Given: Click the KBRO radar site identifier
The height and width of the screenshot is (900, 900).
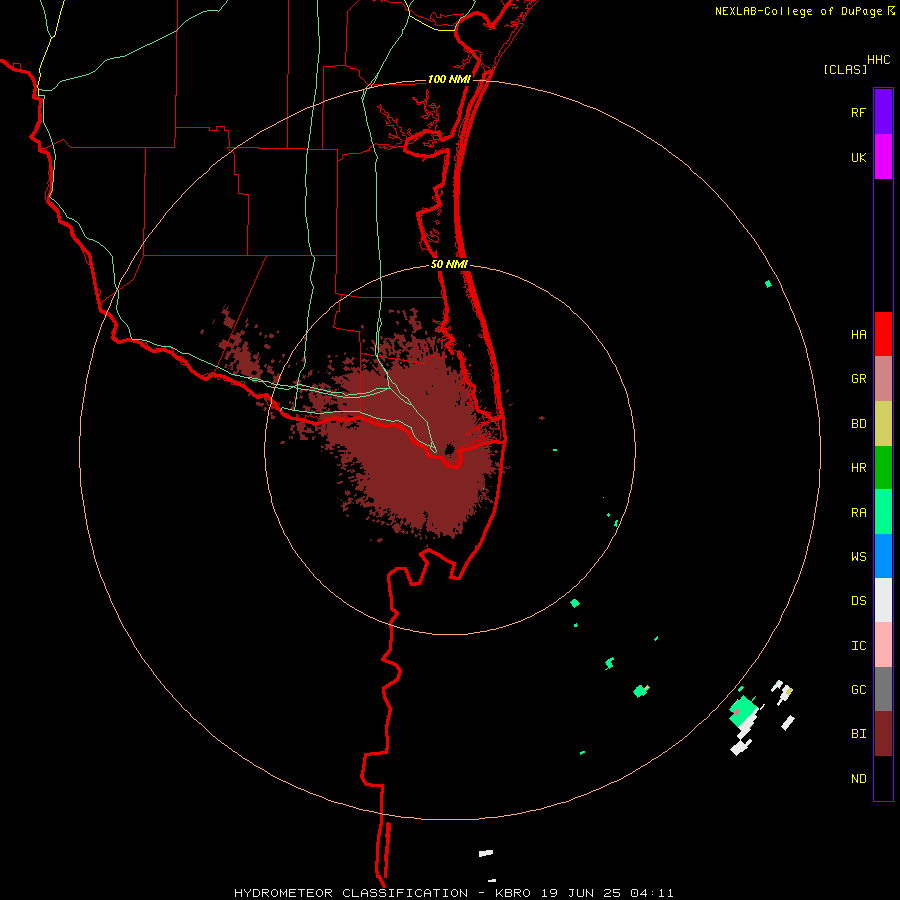Looking at the screenshot, I should tap(513, 893).
